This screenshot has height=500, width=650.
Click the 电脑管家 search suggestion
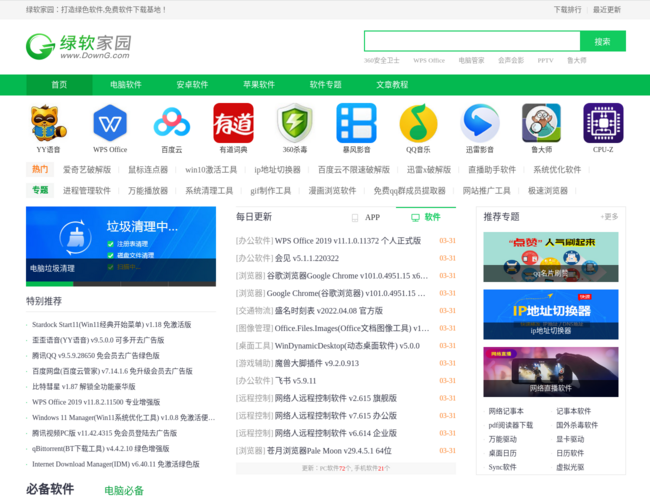(x=471, y=61)
